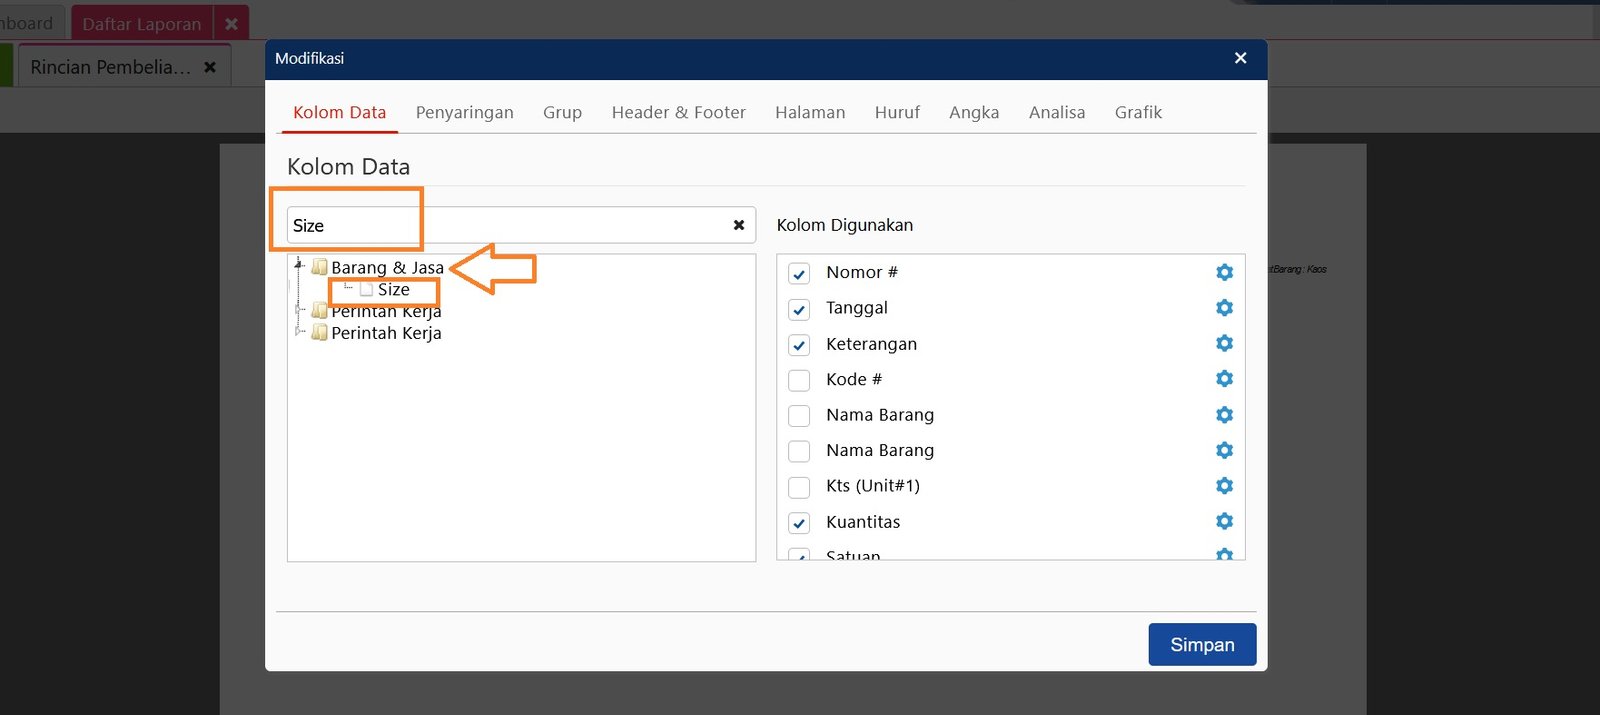Save changes with the Simpan button
Image resolution: width=1600 pixels, height=715 pixels.
click(1201, 645)
